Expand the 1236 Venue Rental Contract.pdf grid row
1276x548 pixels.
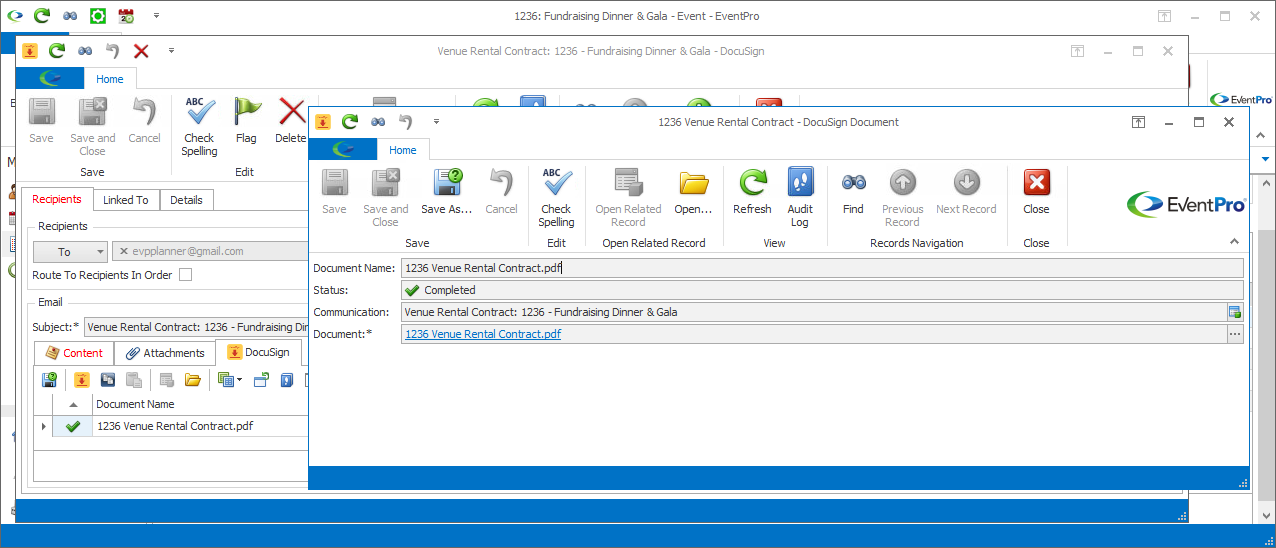[42, 426]
